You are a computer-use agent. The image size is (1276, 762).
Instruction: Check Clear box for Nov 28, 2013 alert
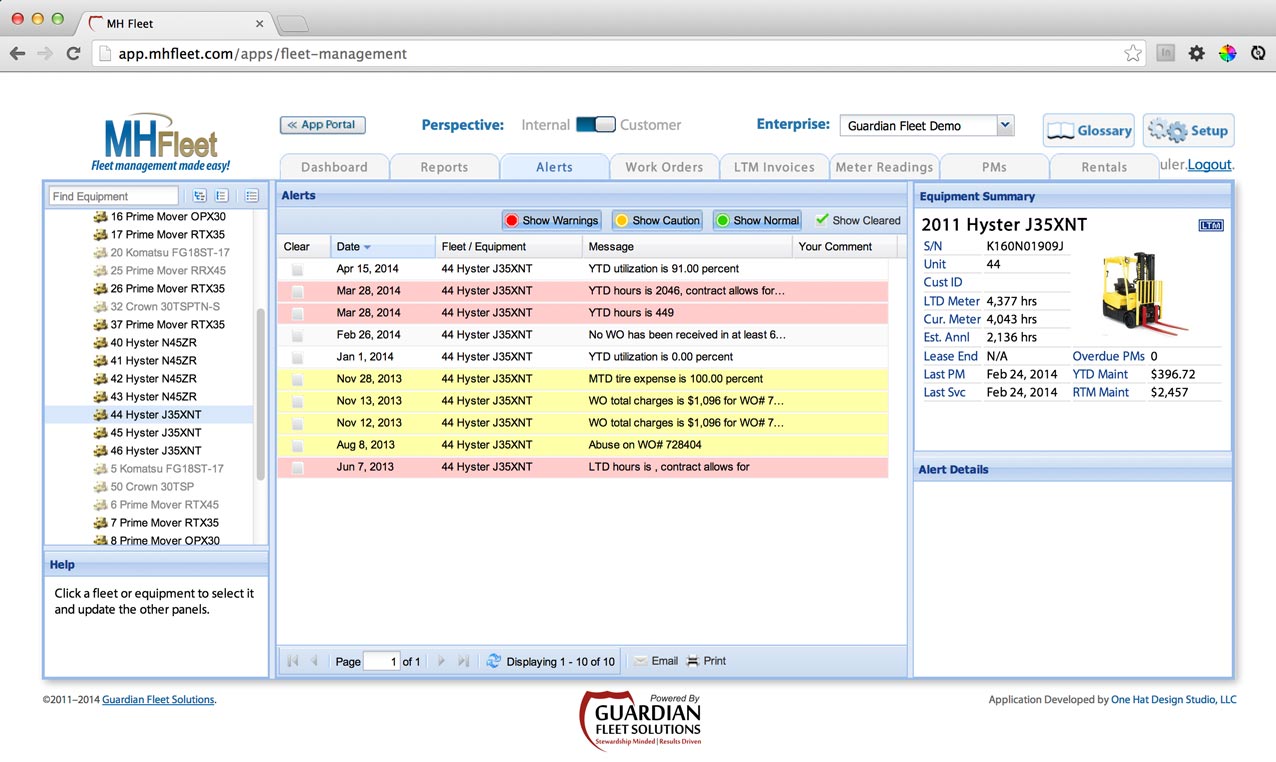tap(297, 379)
